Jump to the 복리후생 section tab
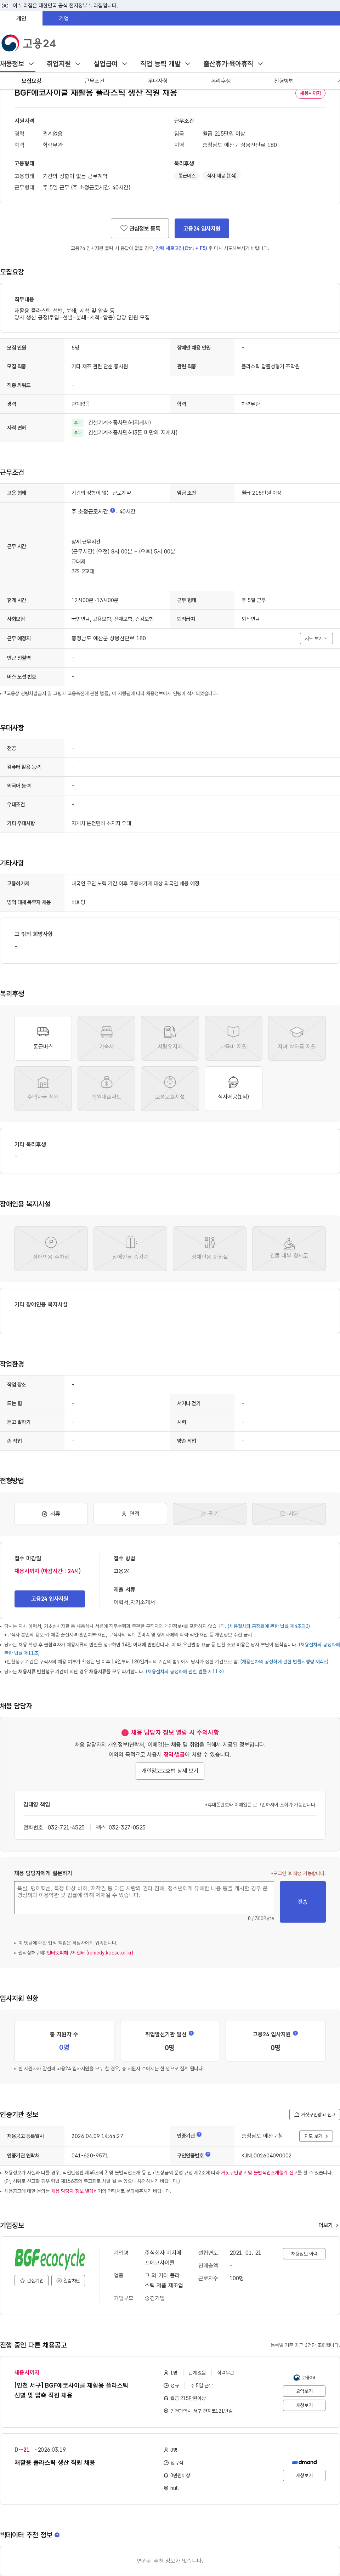This screenshot has width=340, height=2576. [x=221, y=81]
